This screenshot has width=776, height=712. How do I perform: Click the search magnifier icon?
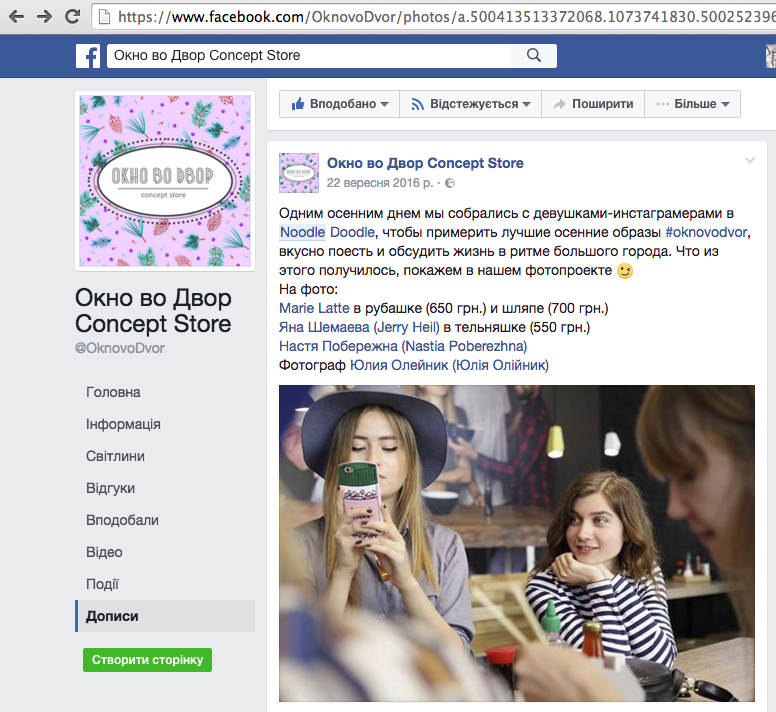pyautogui.click(x=534, y=55)
